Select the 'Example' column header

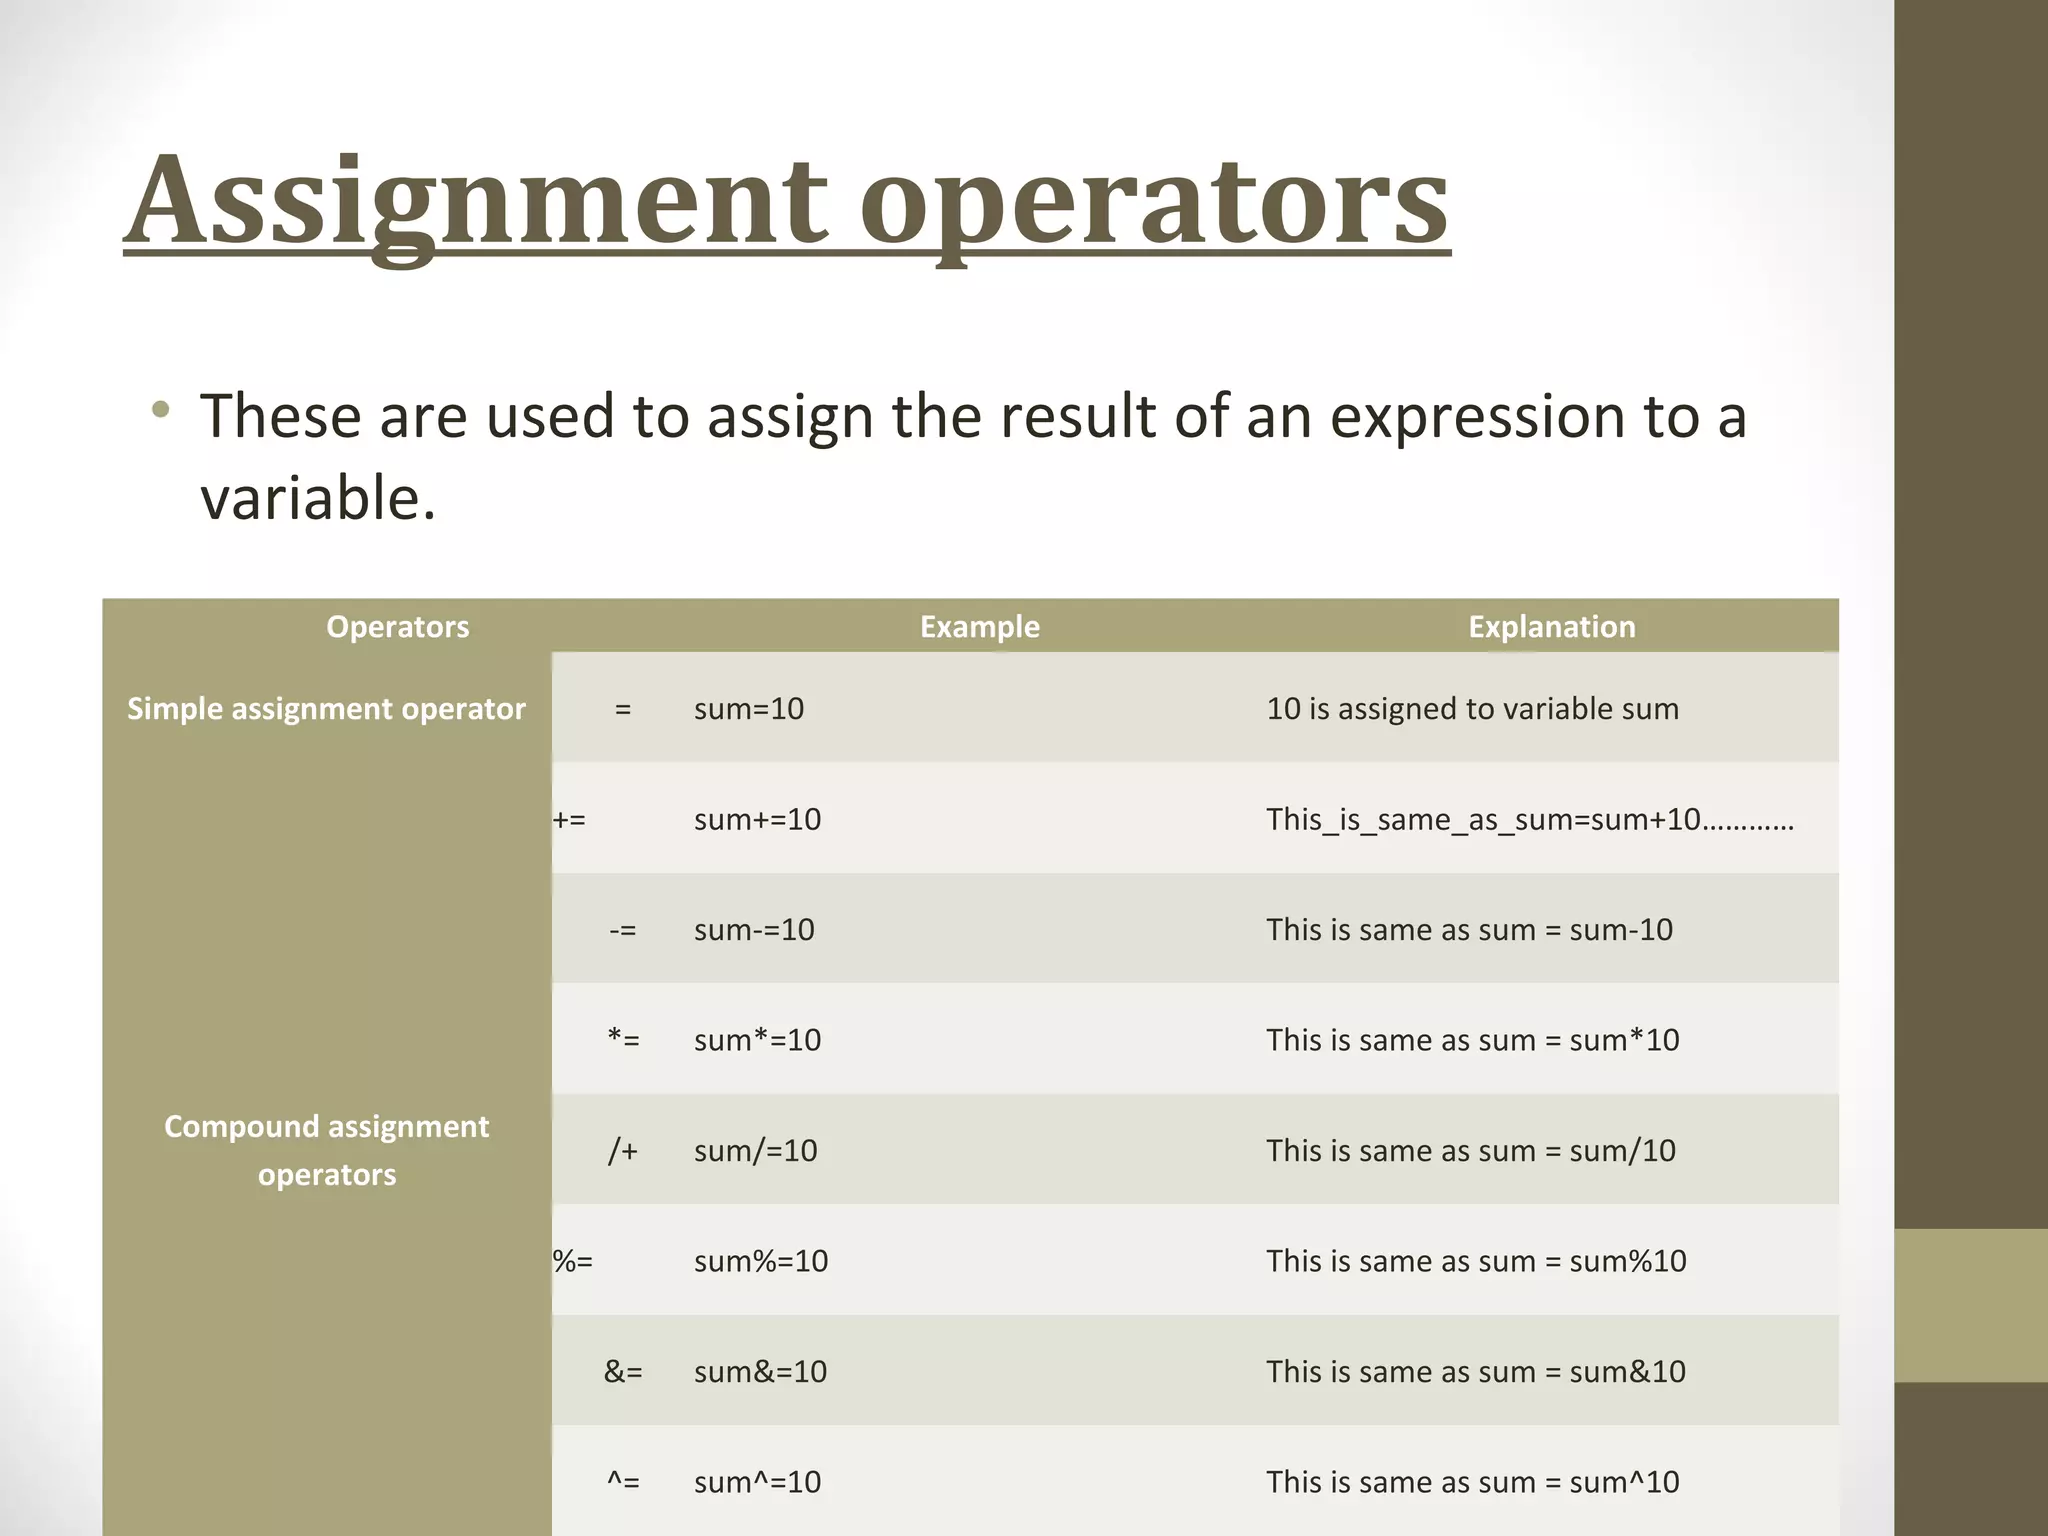pyautogui.click(x=980, y=627)
